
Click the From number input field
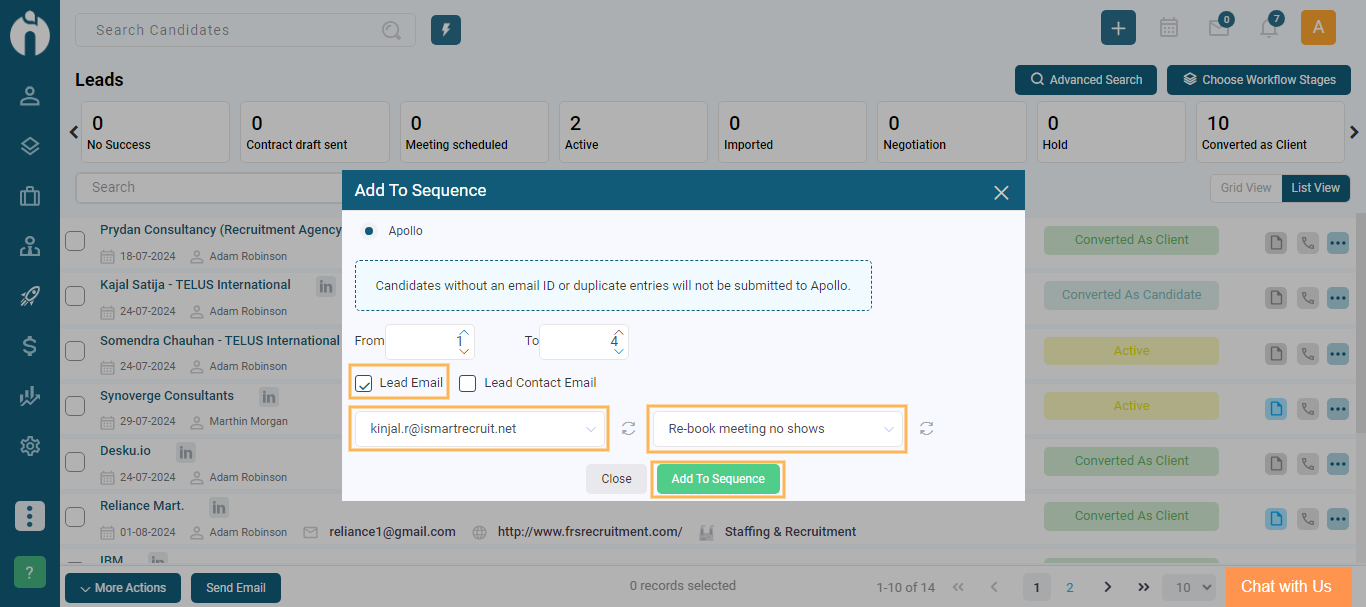pyautogui.click(x=422, y=341)
